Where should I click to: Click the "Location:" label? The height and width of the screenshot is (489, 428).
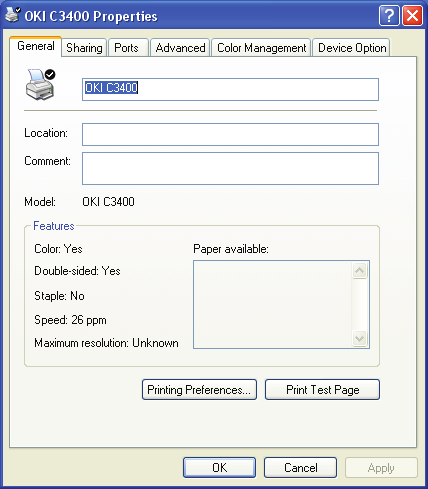[x=46, y=133]
